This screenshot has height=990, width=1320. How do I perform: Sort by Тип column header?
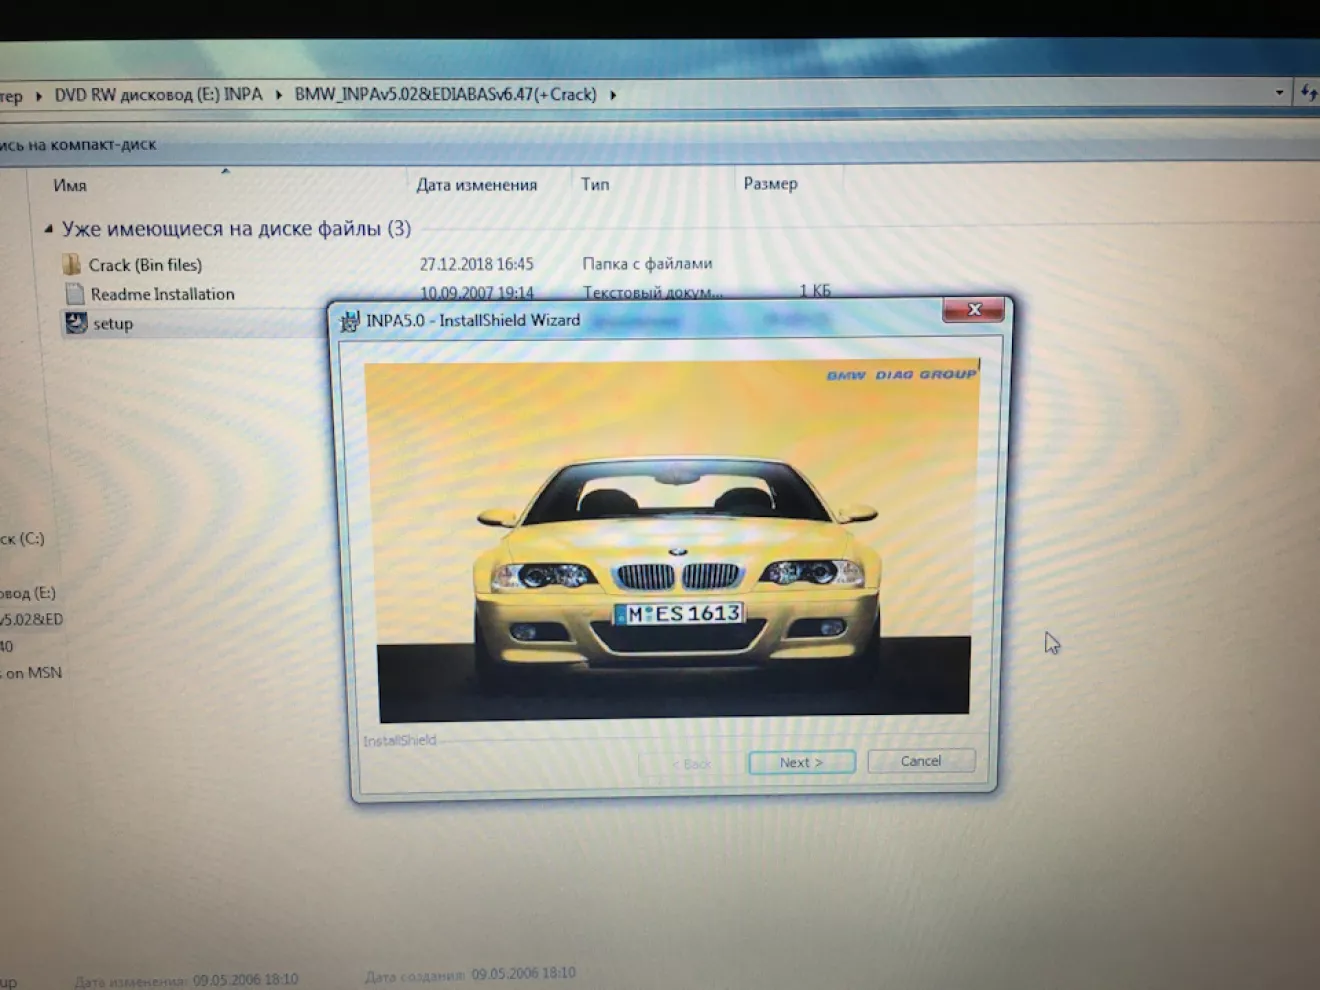[595, 184]
